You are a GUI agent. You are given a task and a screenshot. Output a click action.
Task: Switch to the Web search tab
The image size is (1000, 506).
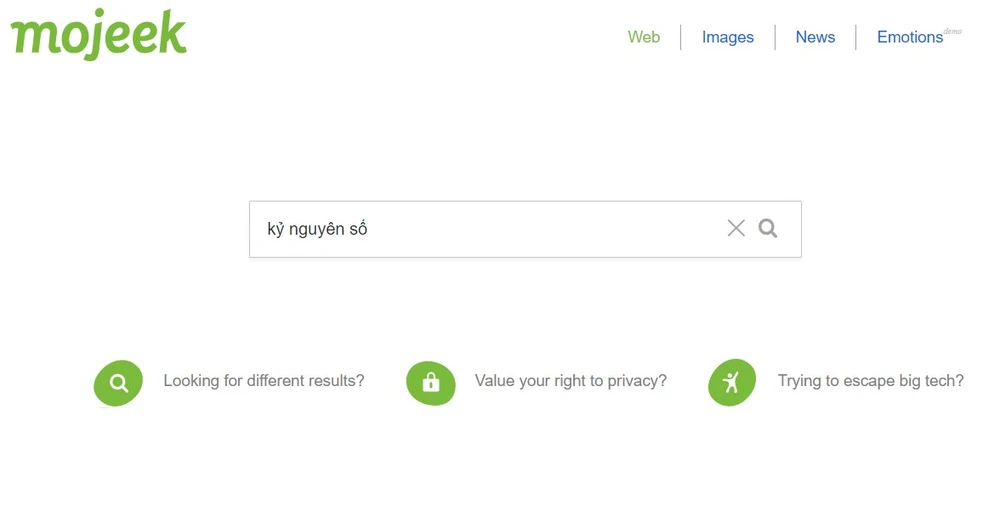pos(644,37)
